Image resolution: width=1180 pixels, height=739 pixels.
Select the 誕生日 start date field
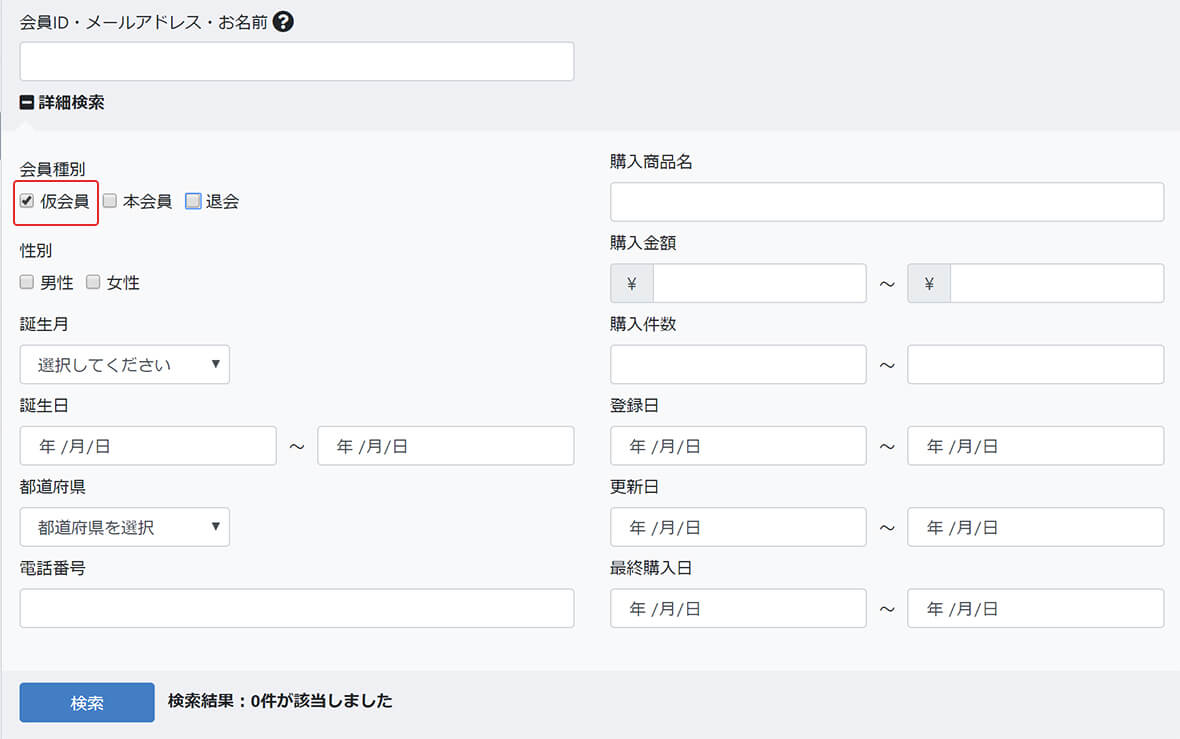pyautogui.click(x=148, y=446)
